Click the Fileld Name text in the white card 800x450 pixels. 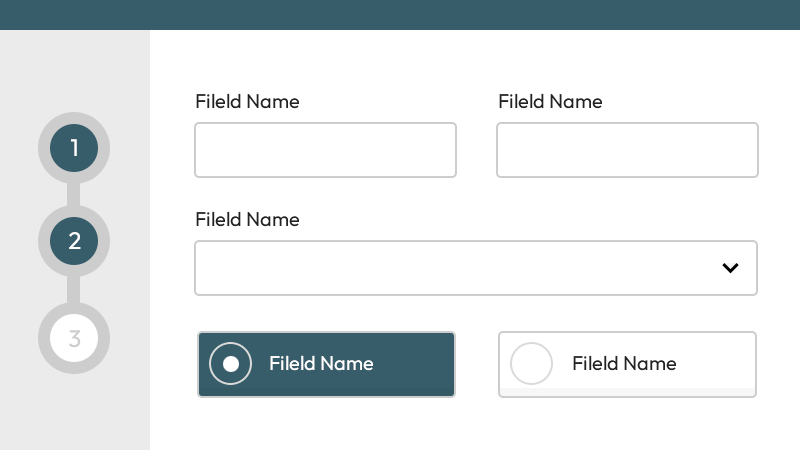[624, 364]
